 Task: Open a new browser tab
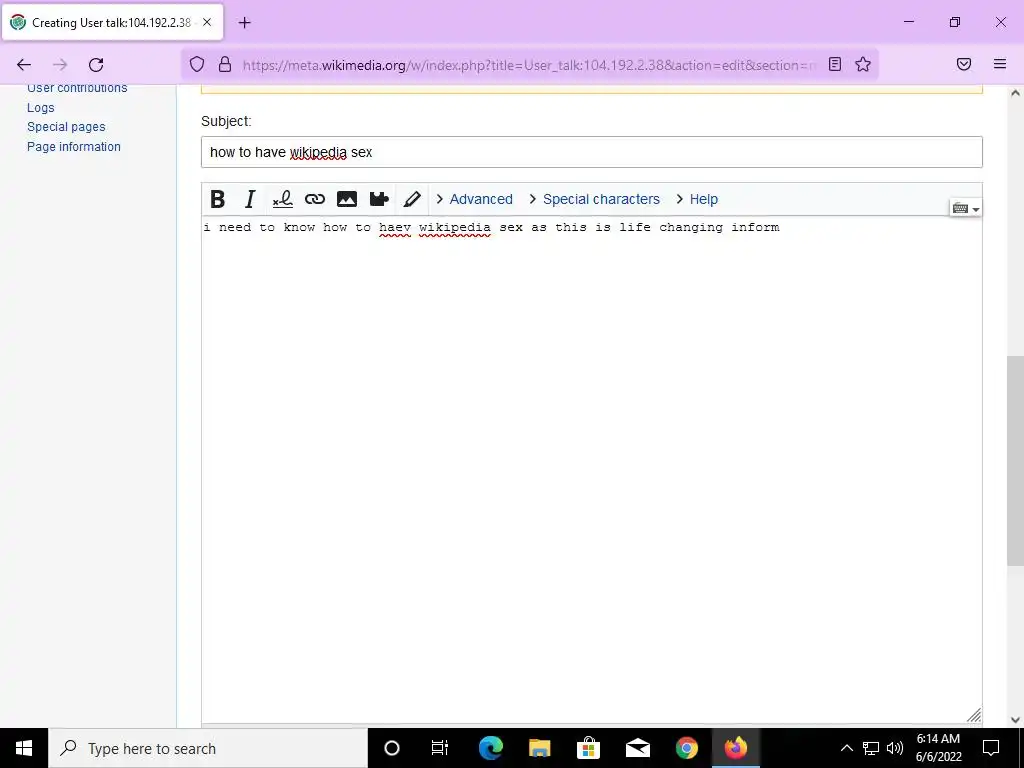click(244, 23)
